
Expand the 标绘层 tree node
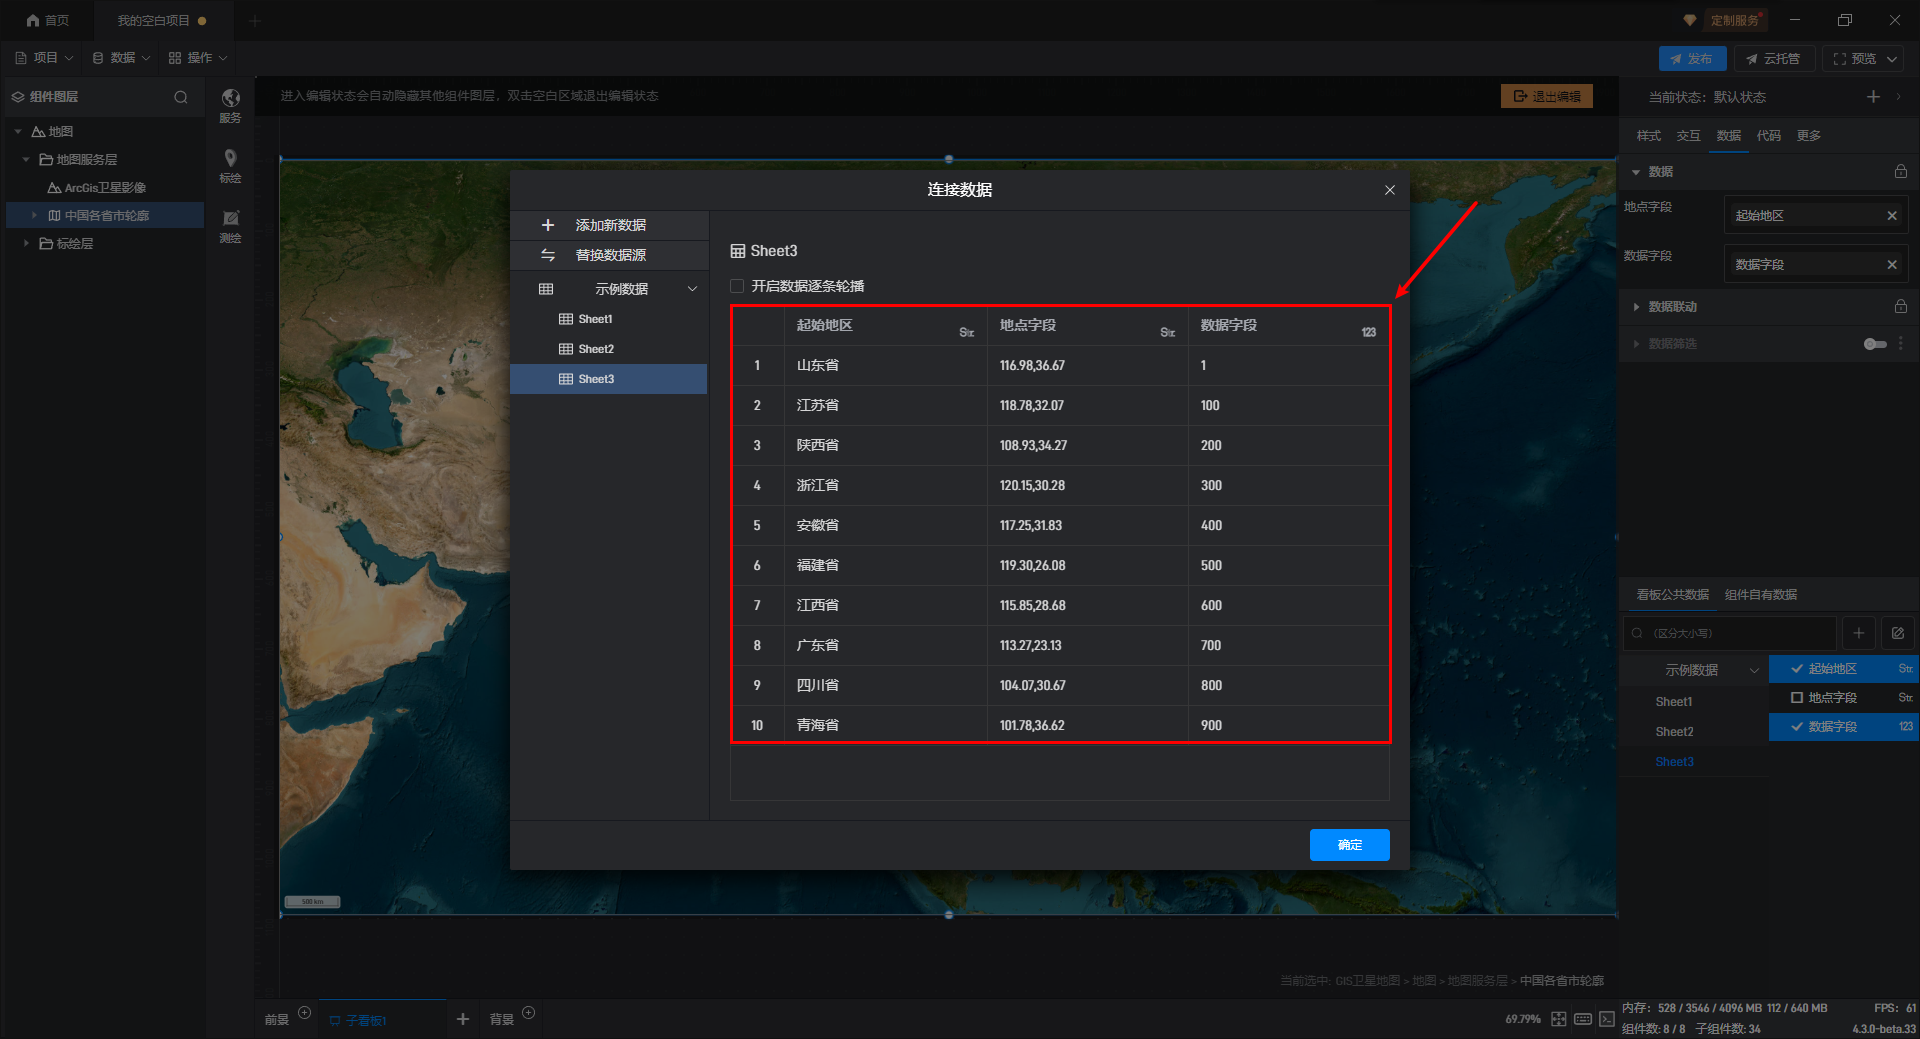point(26,244)
